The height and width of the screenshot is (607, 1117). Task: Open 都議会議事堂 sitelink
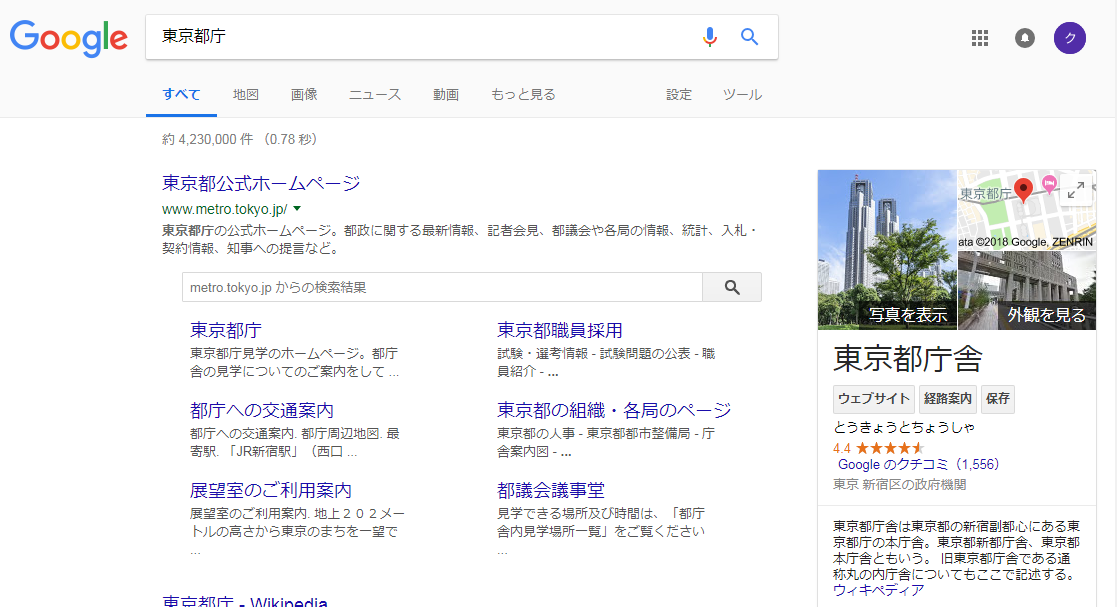coord(551,490)
